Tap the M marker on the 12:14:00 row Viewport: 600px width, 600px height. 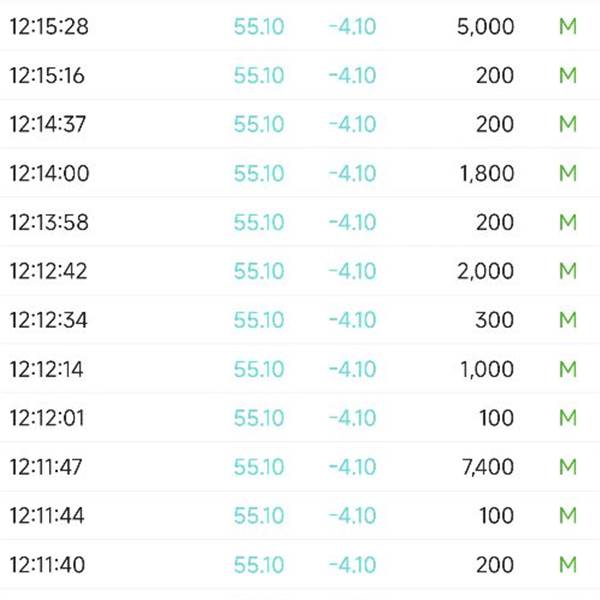[x=568, y=174]
